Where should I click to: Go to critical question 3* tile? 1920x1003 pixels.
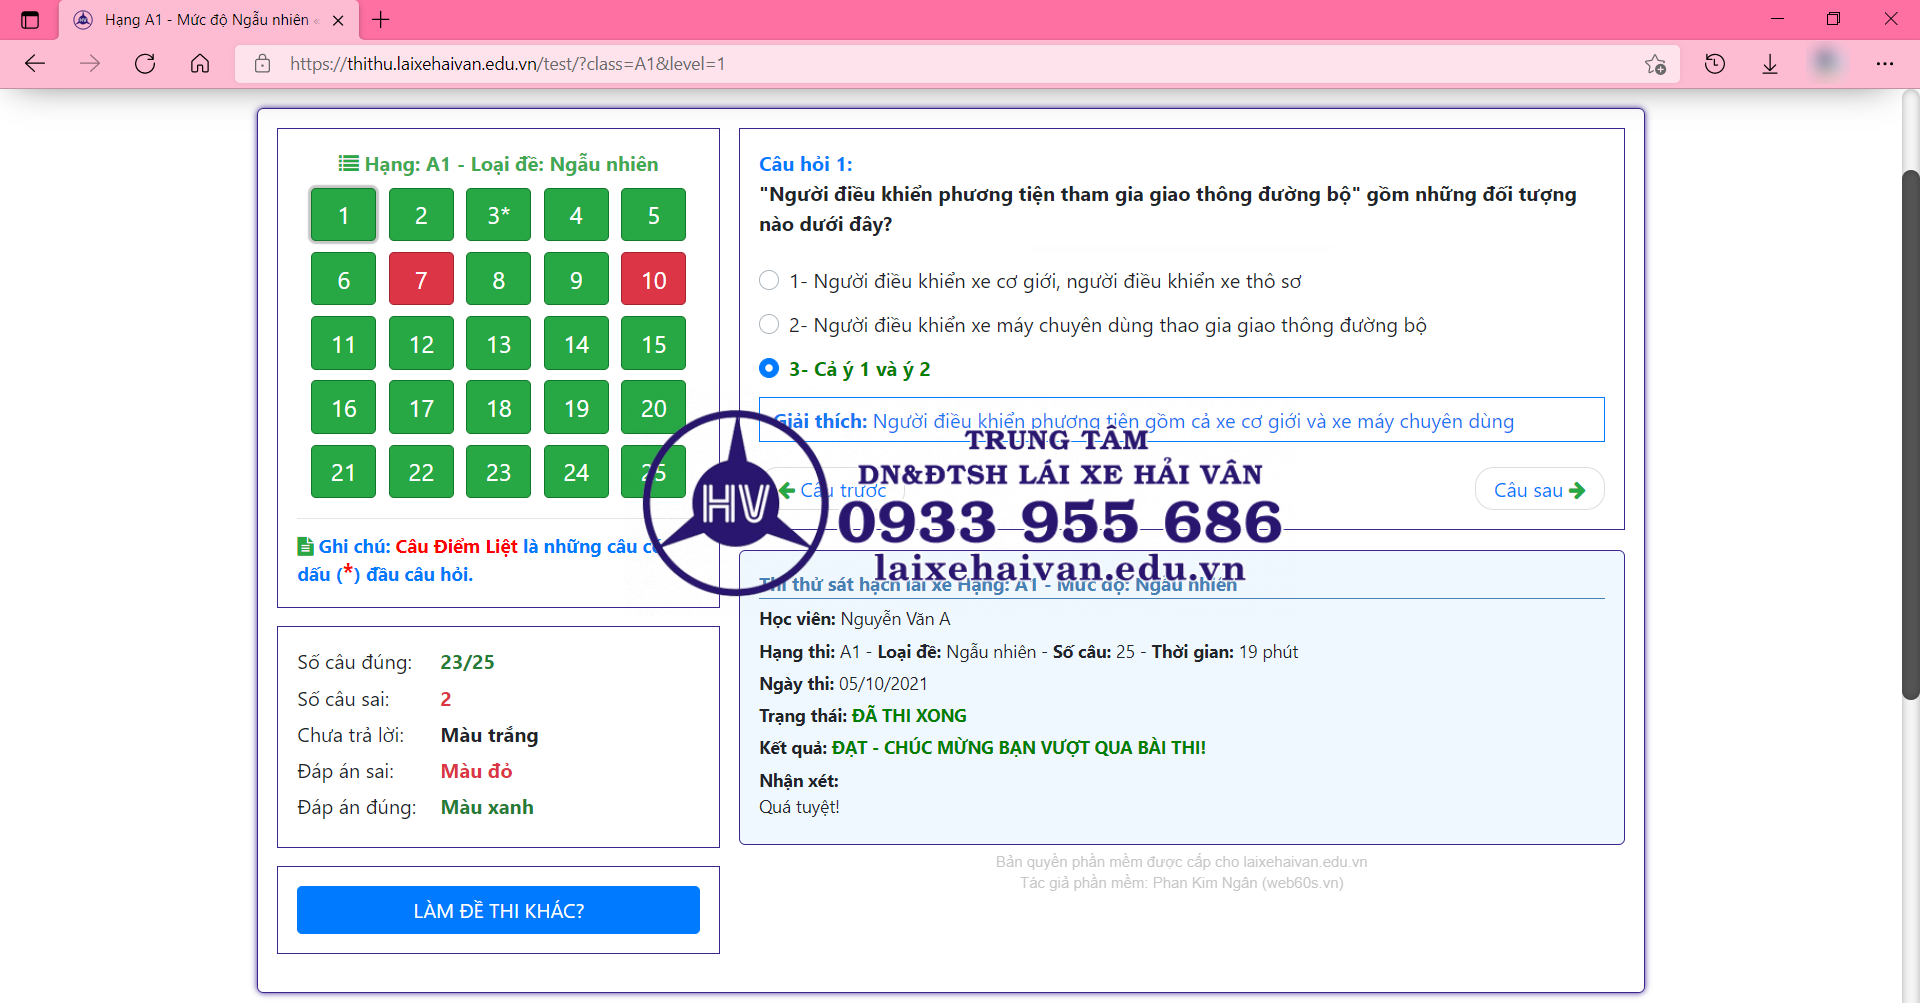coord(498,215)
